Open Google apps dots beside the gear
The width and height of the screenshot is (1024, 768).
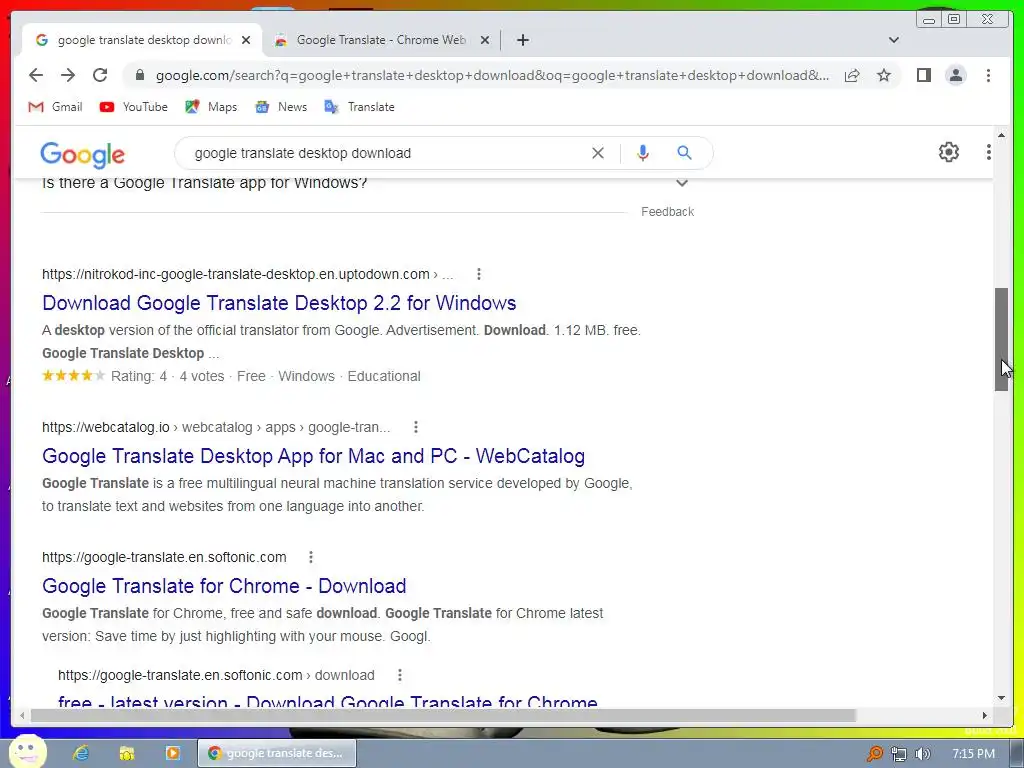click(988, 152)
